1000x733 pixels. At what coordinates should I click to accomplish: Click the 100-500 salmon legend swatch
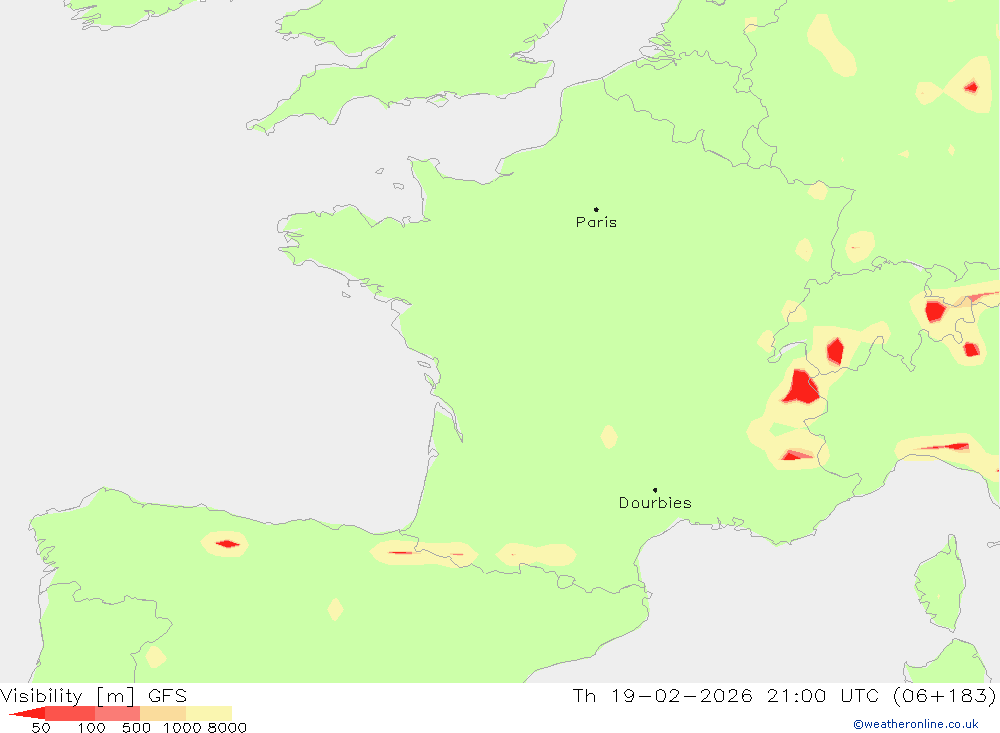click(x=117, y=714)
